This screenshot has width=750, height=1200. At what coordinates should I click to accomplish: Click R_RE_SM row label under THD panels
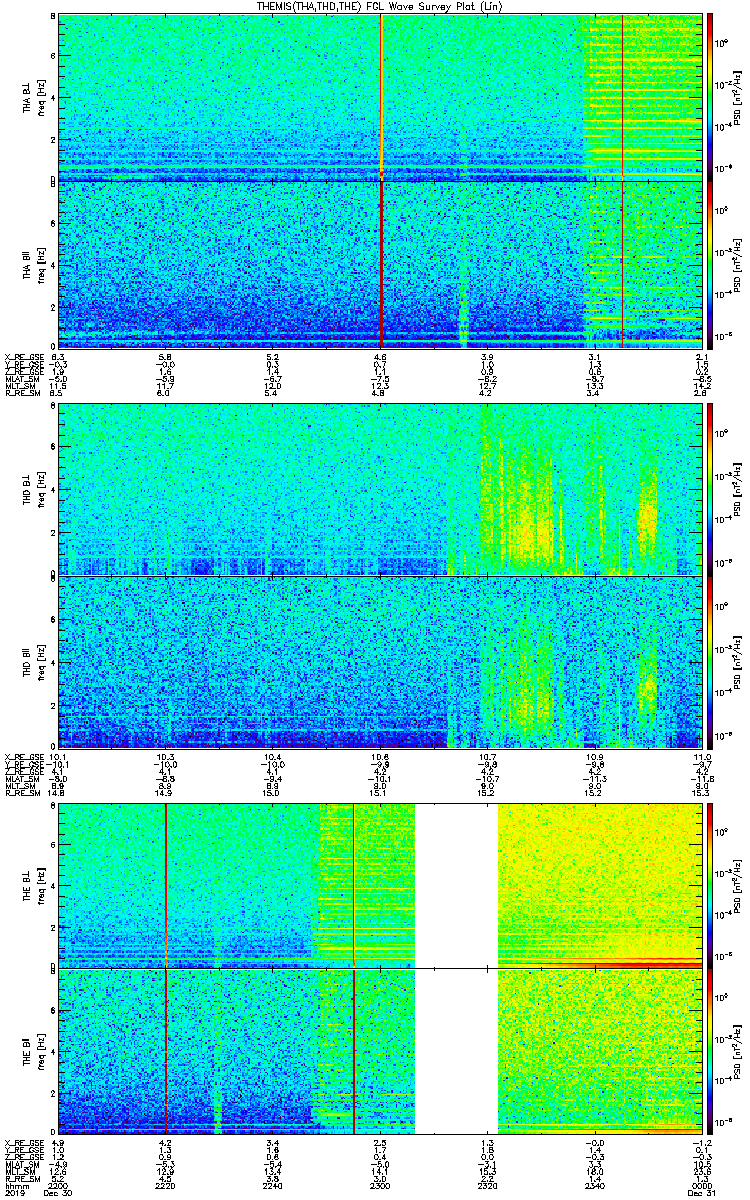coord(21,794)
